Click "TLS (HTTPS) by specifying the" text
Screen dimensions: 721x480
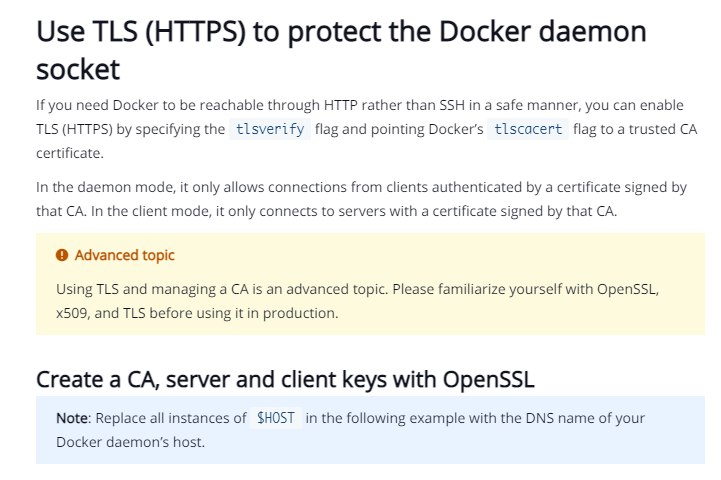[x=131, y=129]
